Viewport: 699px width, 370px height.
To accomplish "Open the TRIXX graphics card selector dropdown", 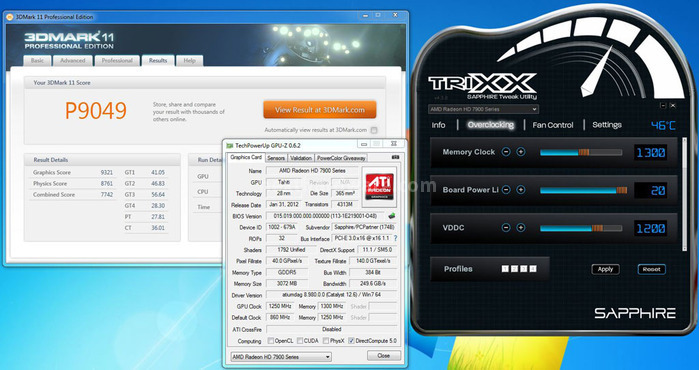I will (x=483, y=109).
